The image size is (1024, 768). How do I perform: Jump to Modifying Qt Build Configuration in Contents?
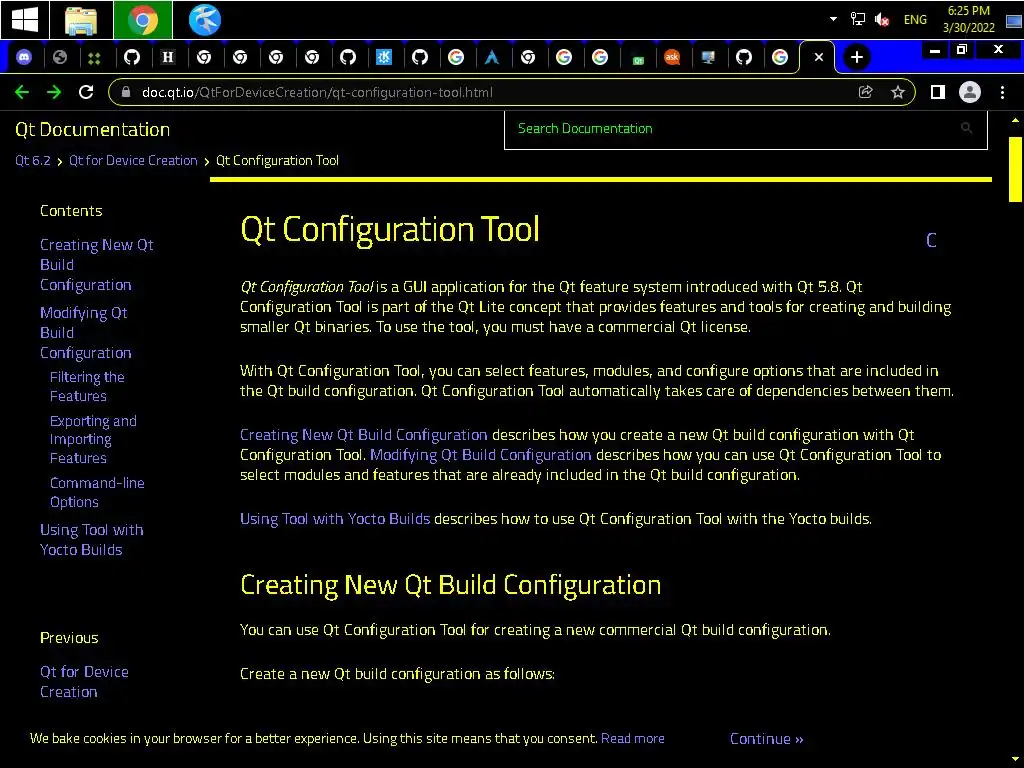[x=86, y=332]
